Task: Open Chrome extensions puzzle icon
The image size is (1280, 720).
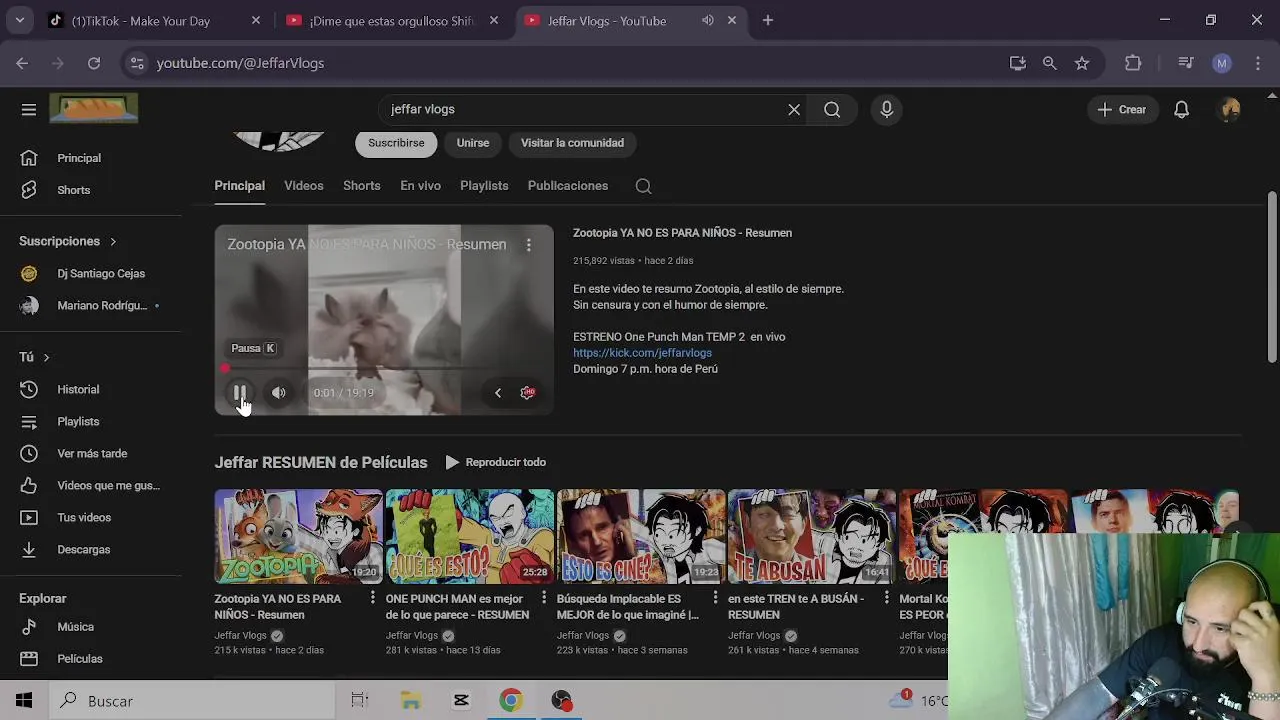Action: click(x=1133, y=63)
